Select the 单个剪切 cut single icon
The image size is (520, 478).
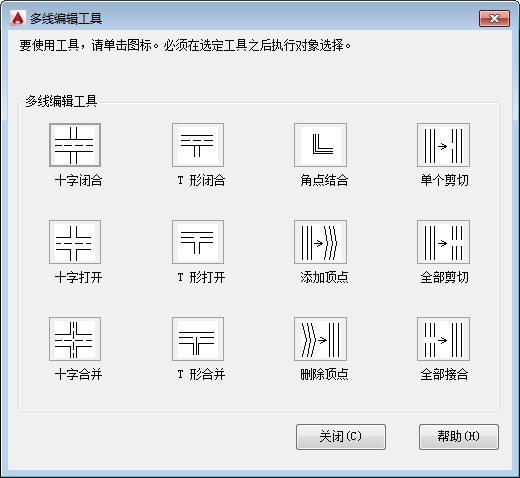[444, 145]
